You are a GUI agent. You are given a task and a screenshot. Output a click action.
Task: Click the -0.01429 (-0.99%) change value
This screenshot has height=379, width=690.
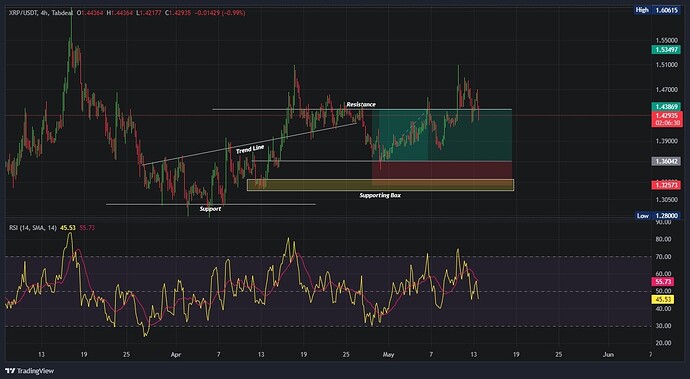[x=220, y=13]
